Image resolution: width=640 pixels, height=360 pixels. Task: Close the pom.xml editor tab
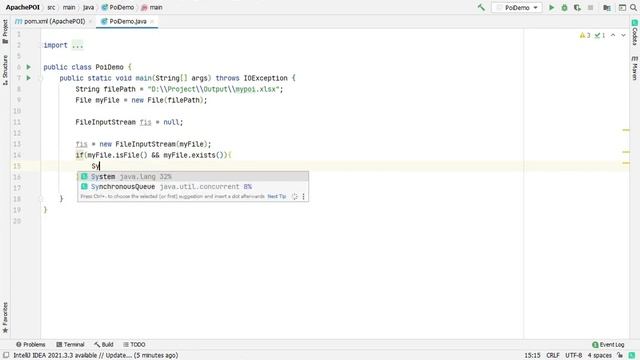tap(90, 21)
